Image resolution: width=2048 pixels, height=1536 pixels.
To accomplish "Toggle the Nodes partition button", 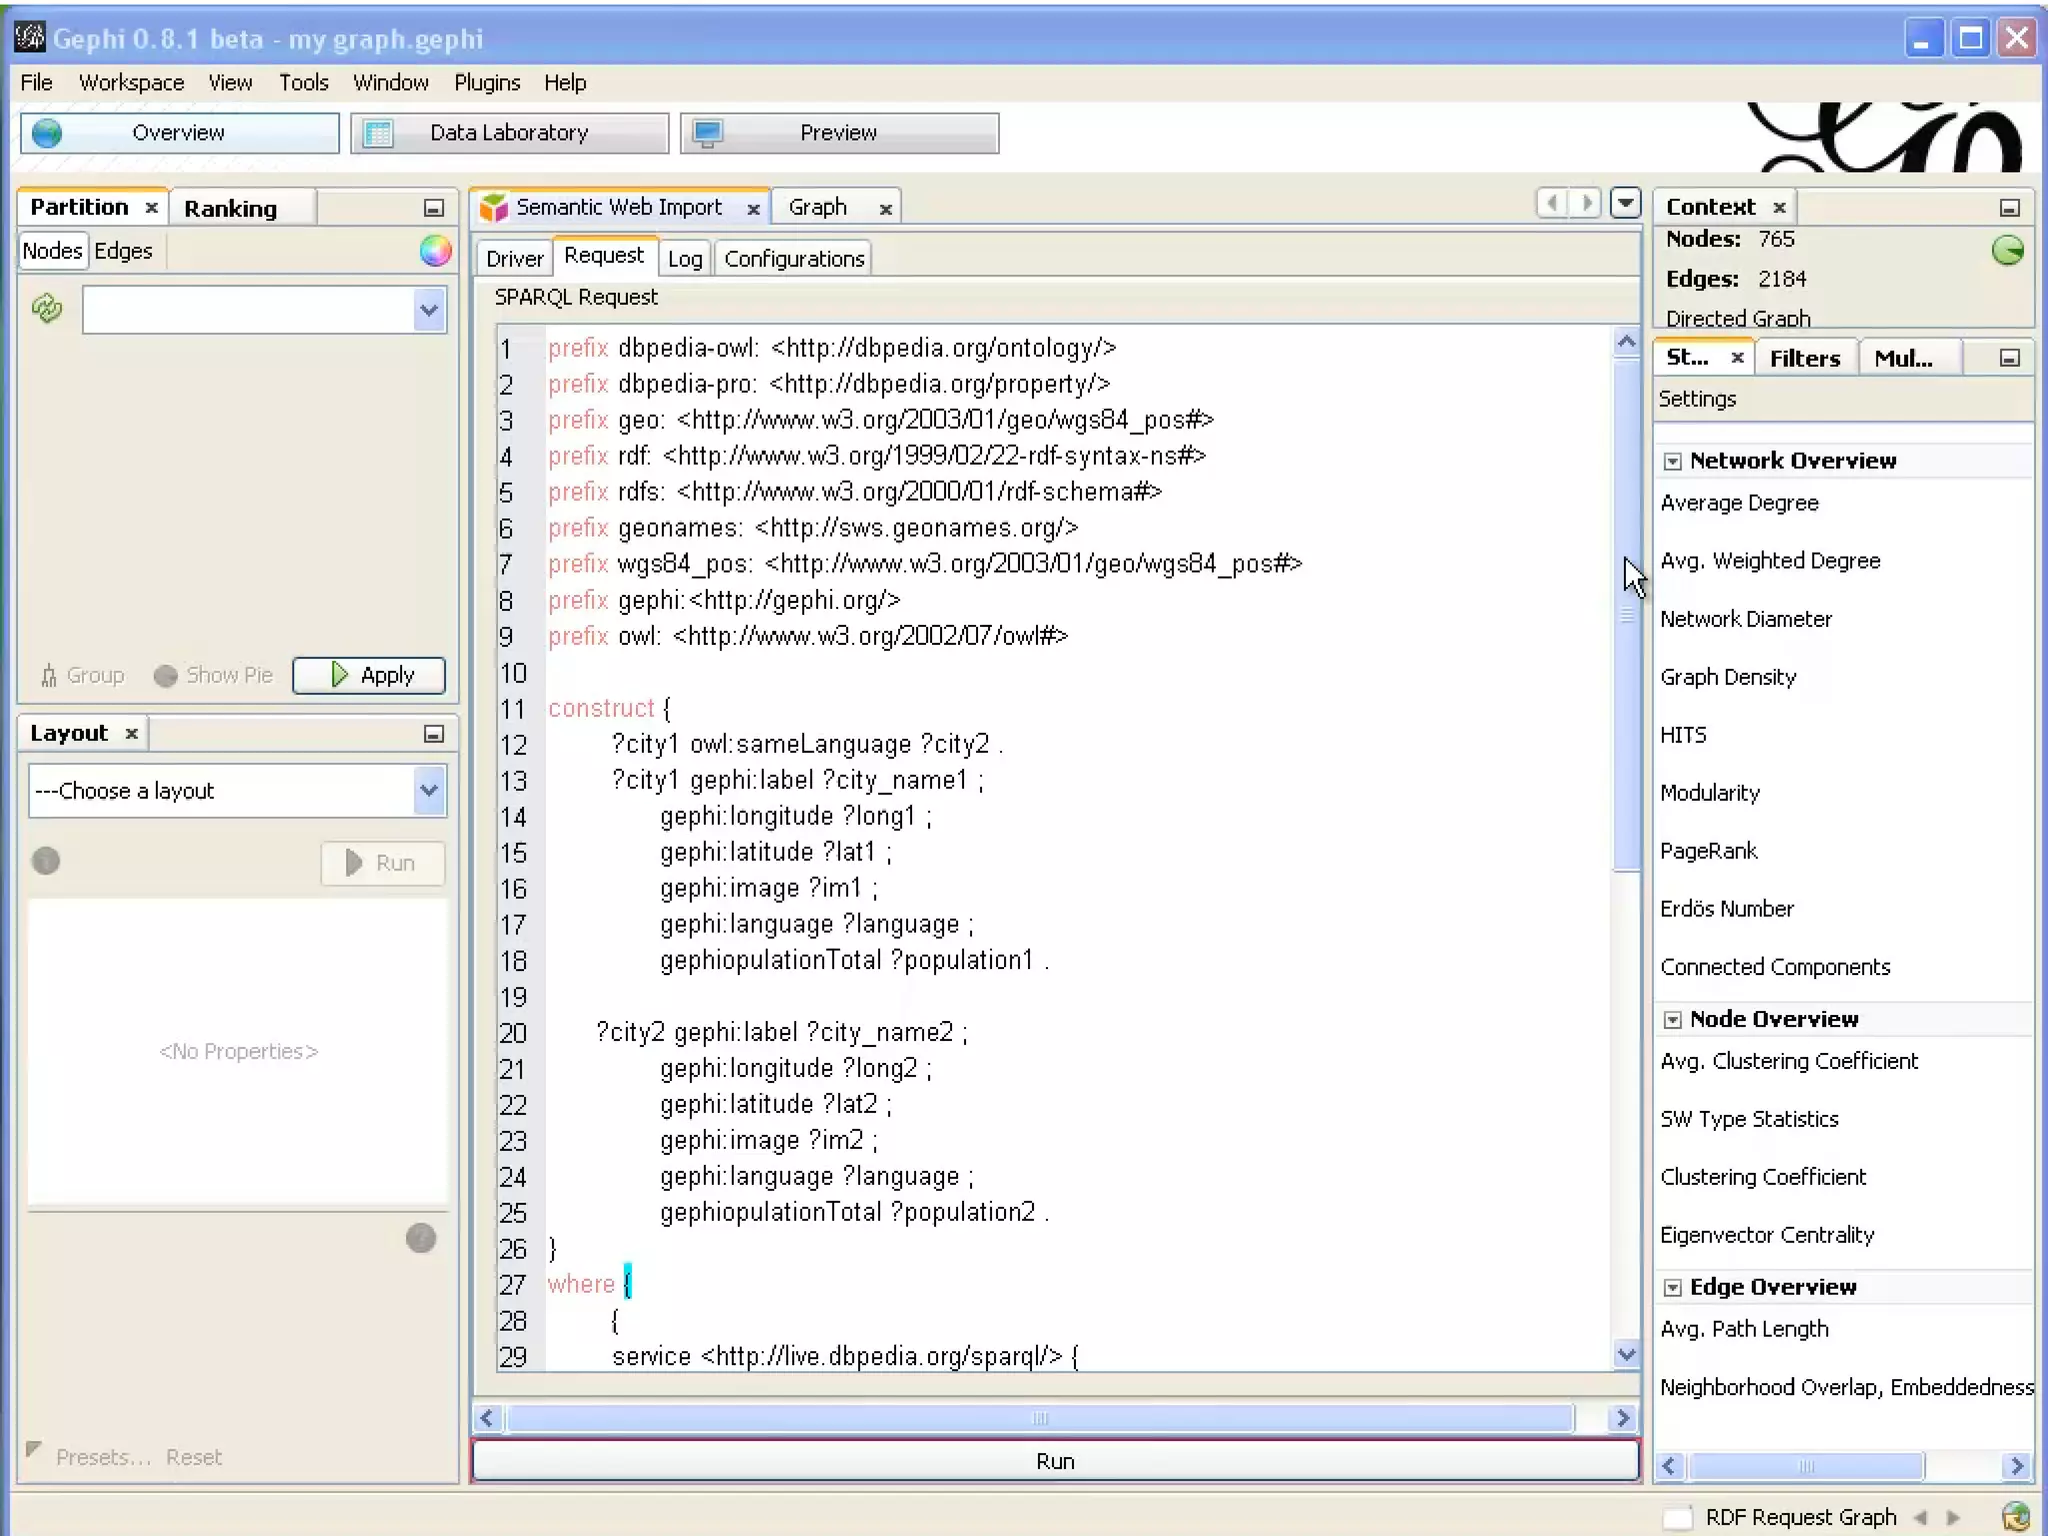I will (x=52, y=251).
